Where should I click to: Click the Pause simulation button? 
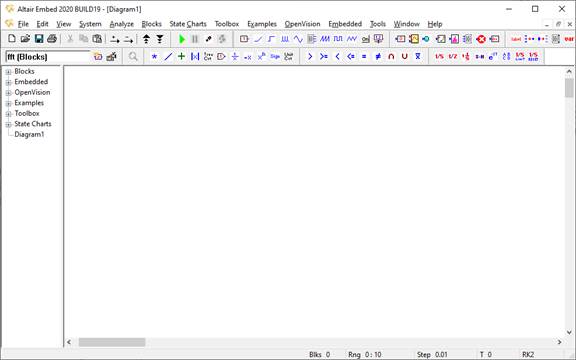pyautogui.click(x=195, y=39)
